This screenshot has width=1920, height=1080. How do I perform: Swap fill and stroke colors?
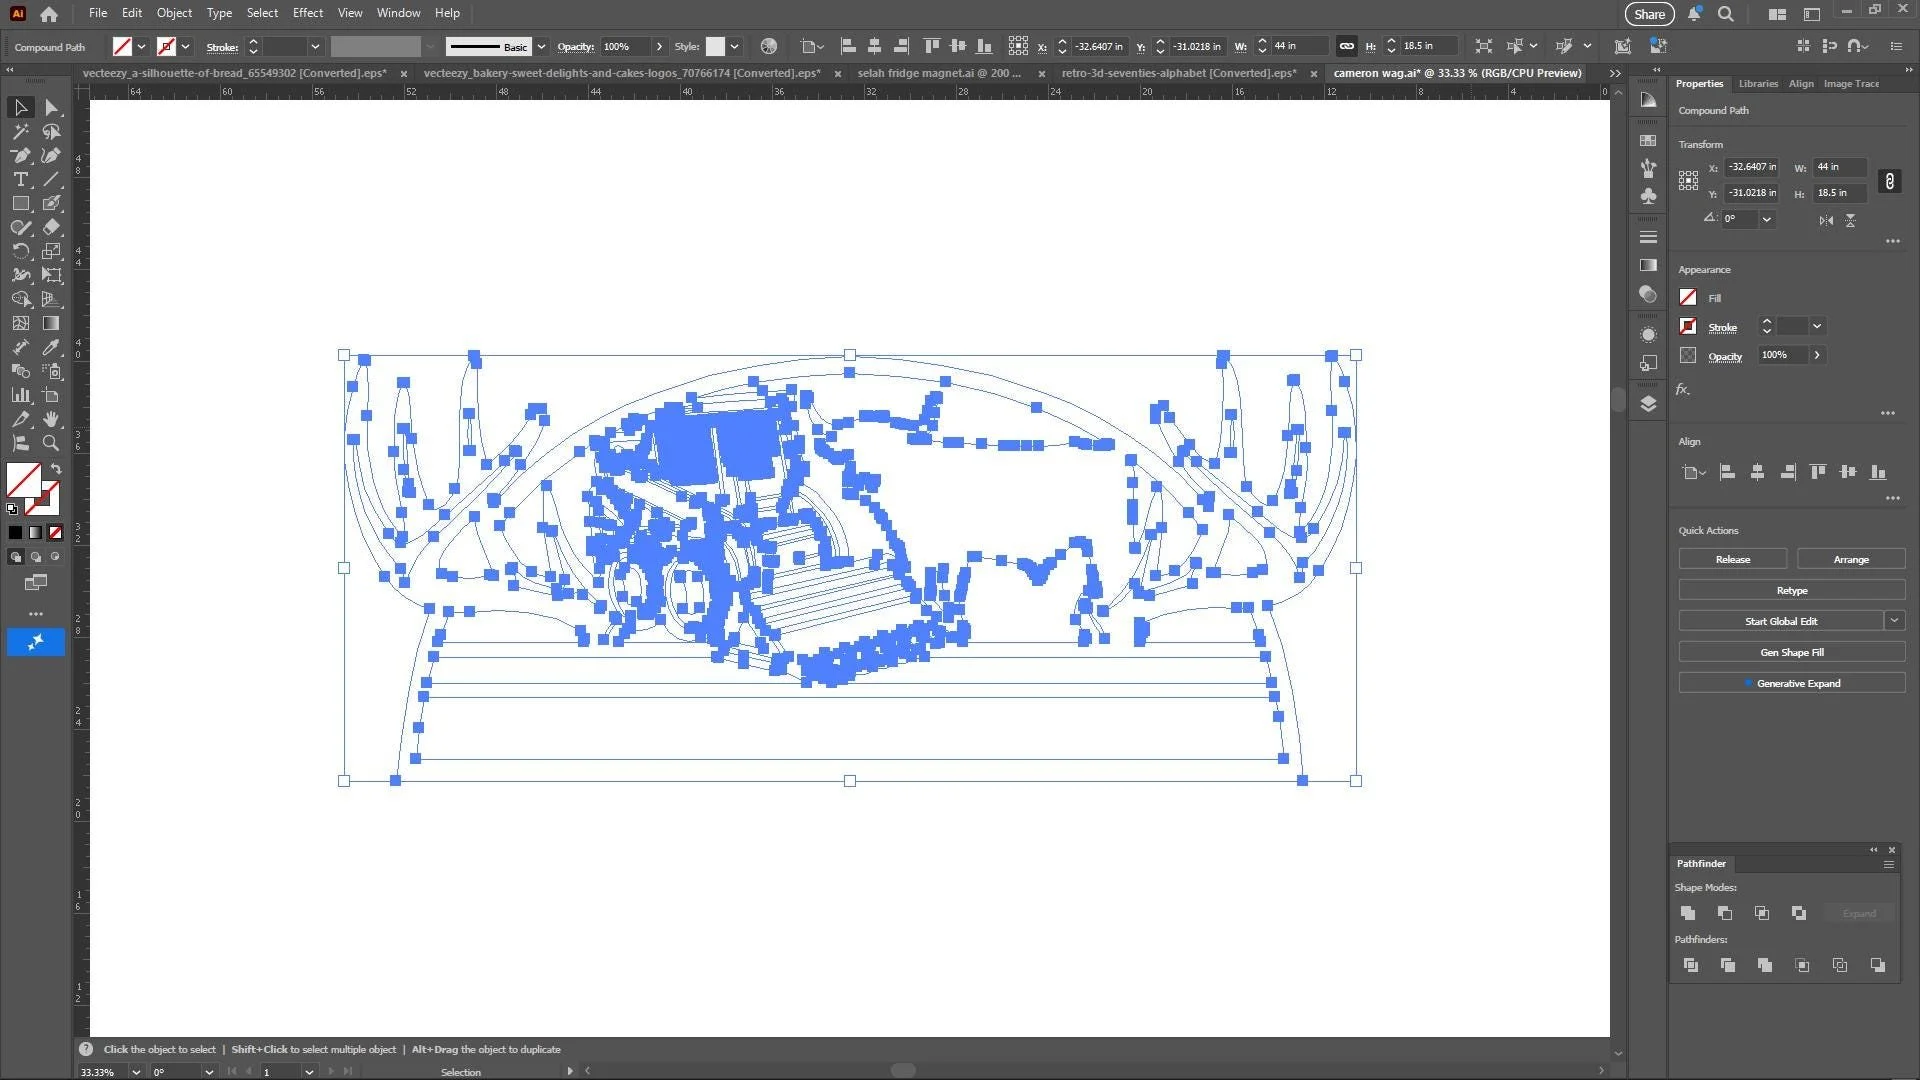56,469
